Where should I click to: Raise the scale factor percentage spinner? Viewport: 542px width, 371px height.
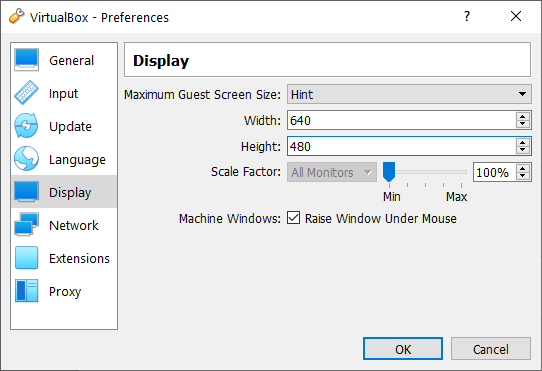click(x=523, y=168)
